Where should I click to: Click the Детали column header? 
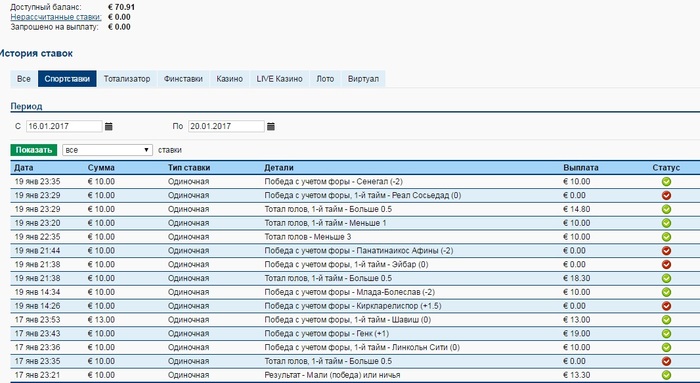pos(279,168)
